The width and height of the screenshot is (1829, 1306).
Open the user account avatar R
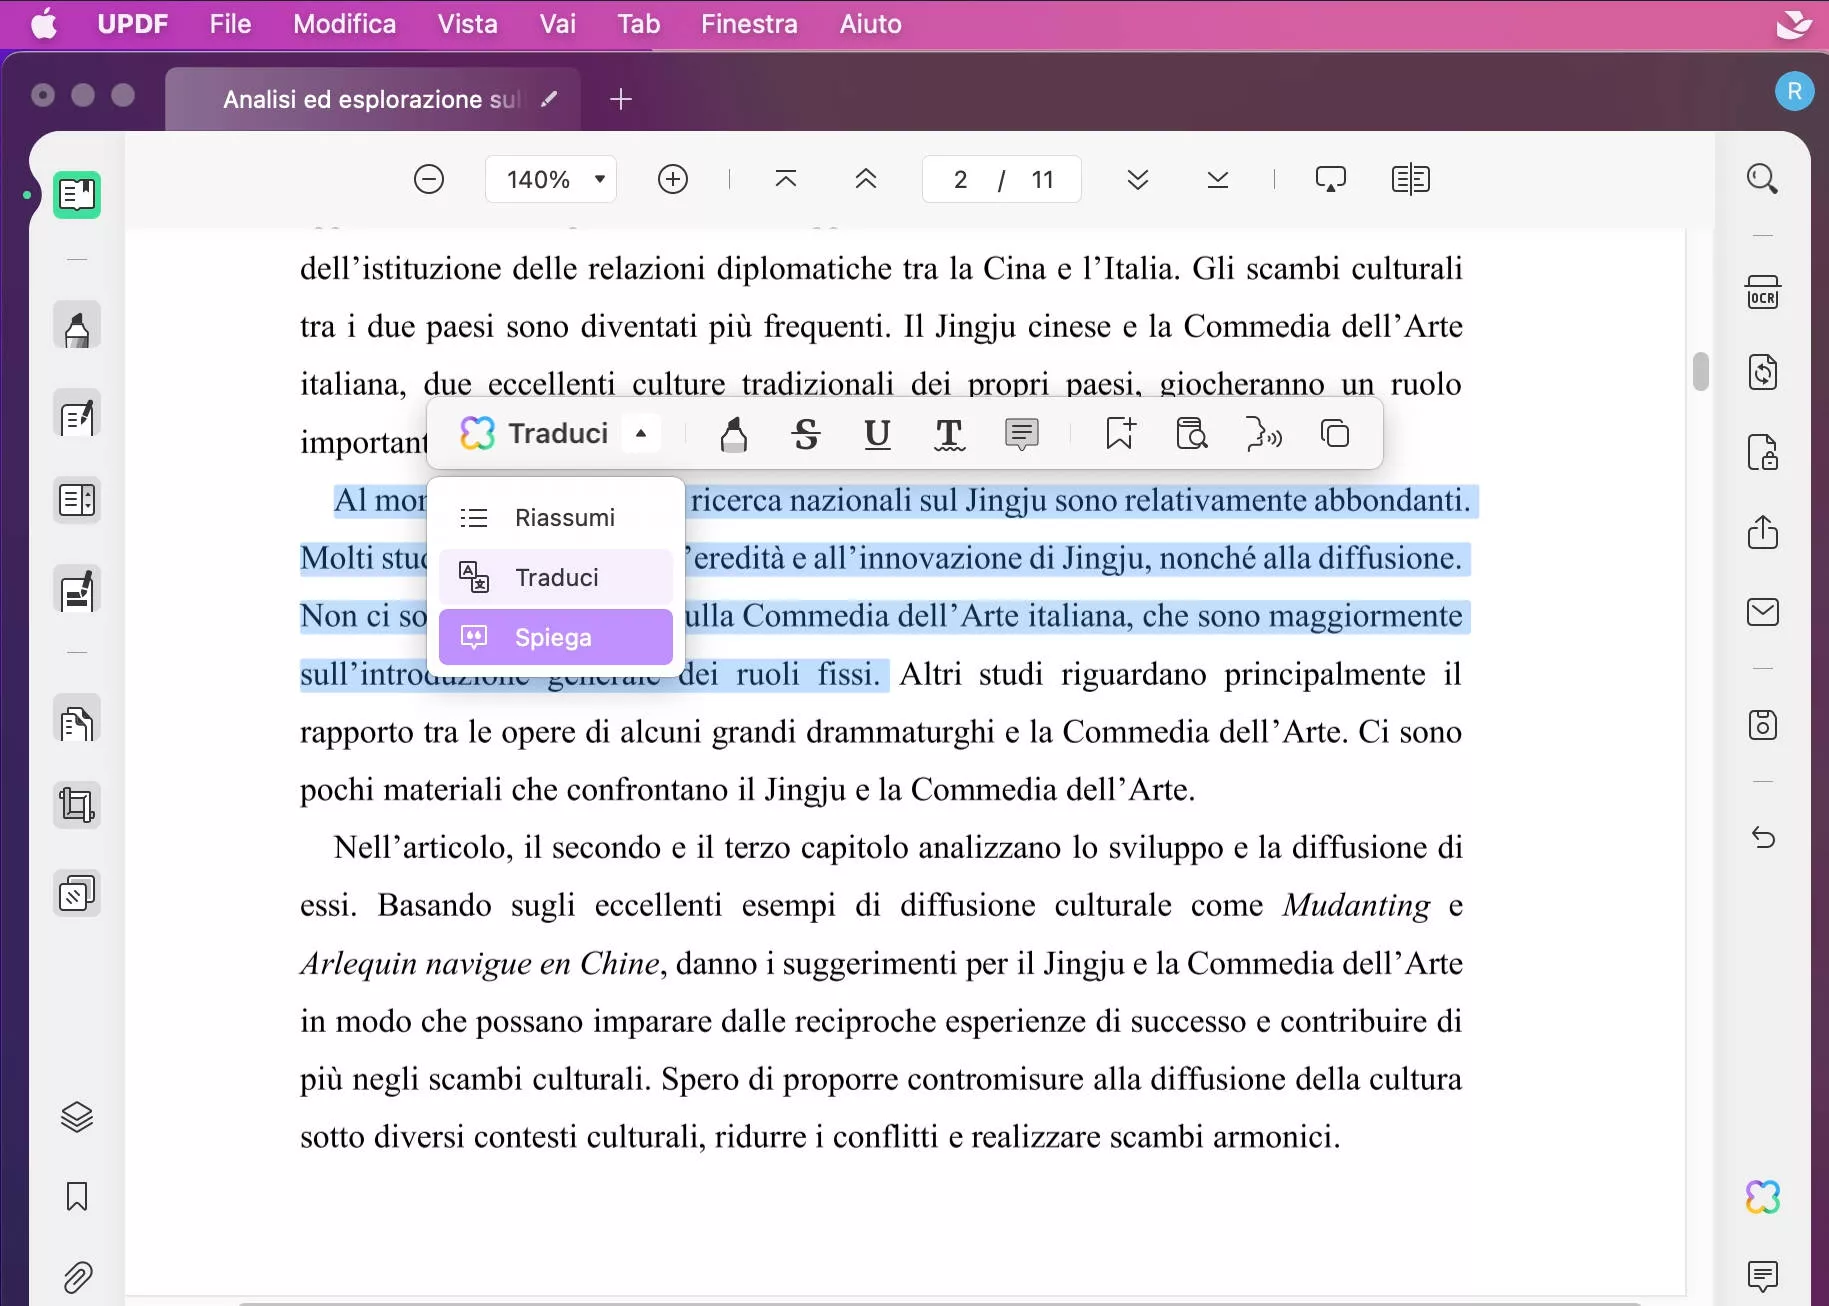[1794, 92]
